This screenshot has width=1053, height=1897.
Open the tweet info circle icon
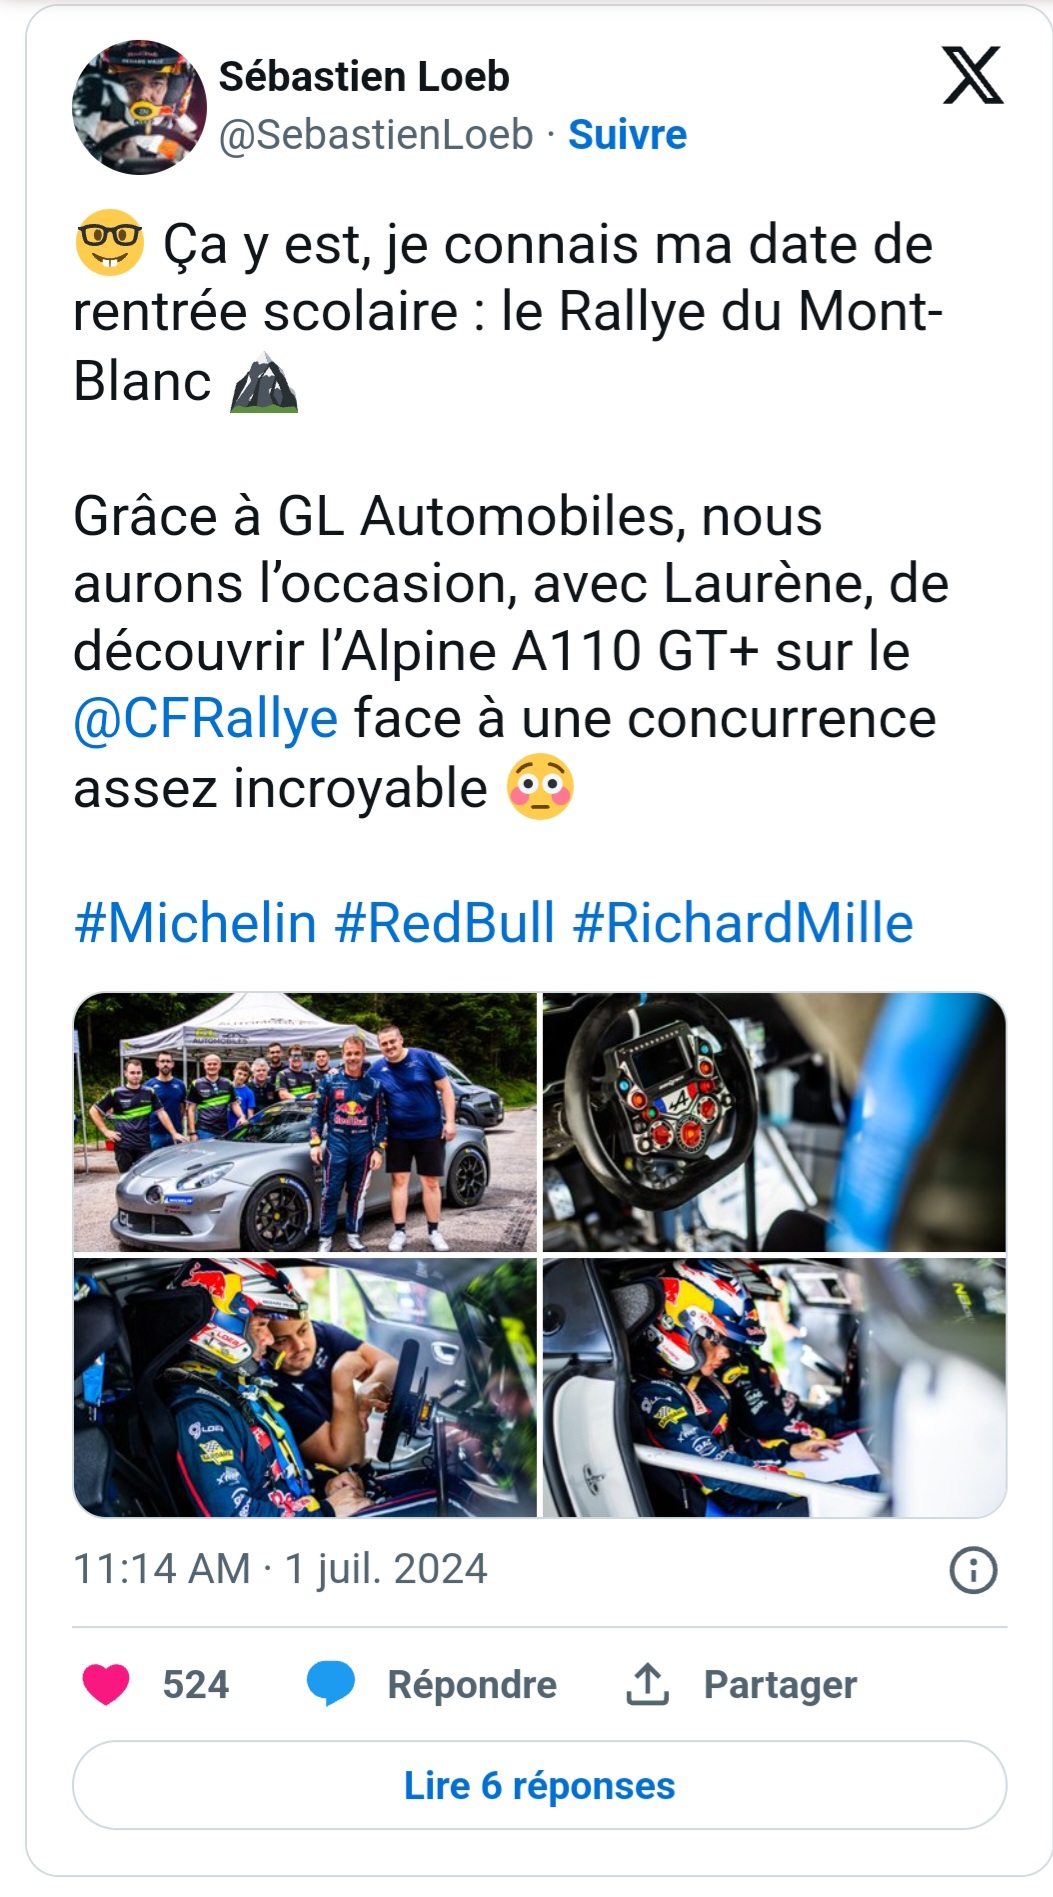[973, 1570]
